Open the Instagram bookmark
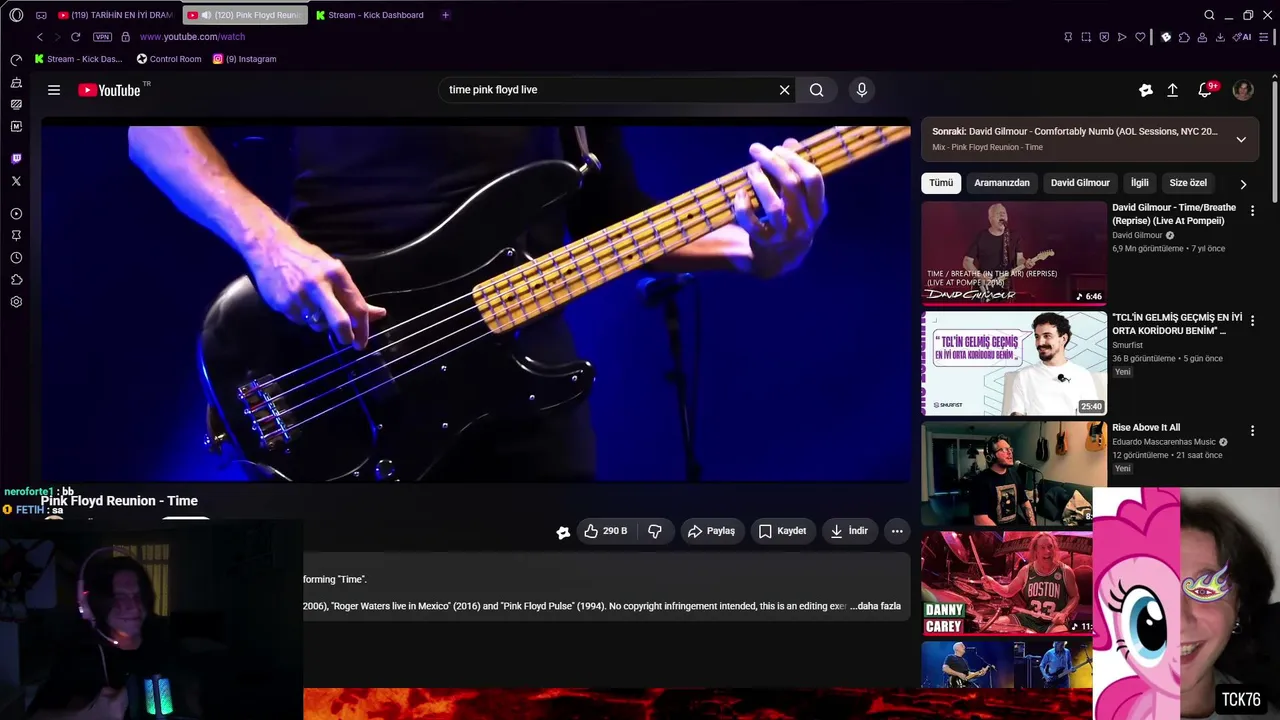Viewport: 1280px width, 720px height. tap(244, 59)
